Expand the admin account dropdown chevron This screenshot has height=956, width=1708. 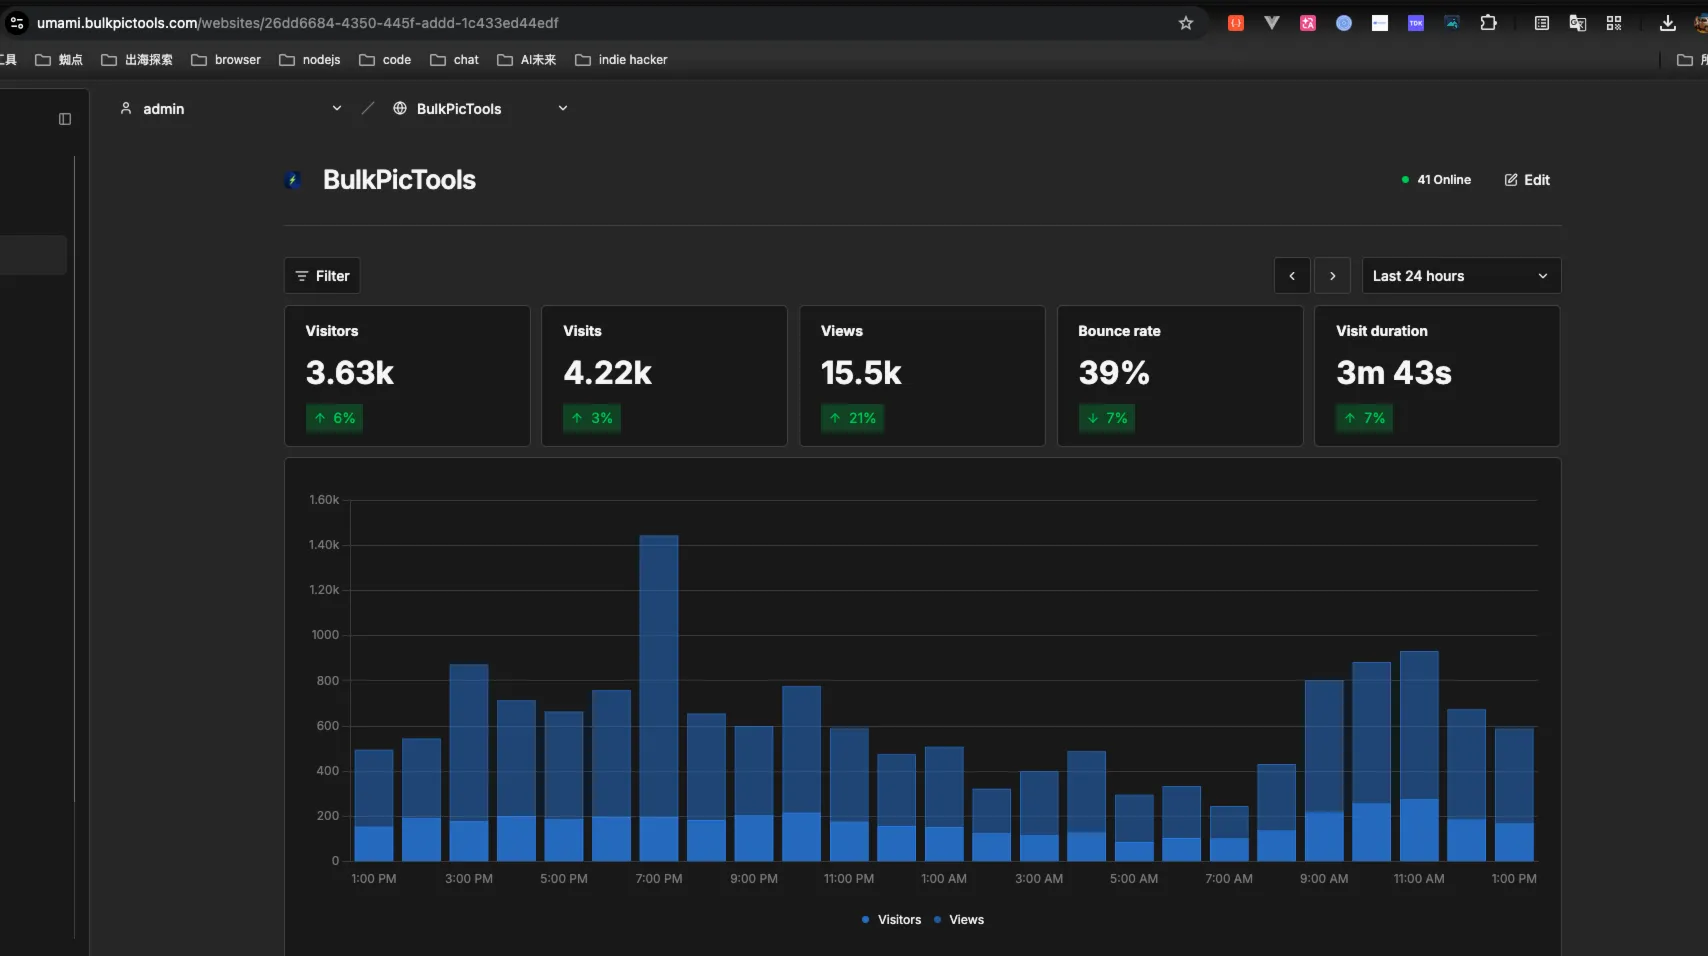click(x=337, y=108)
